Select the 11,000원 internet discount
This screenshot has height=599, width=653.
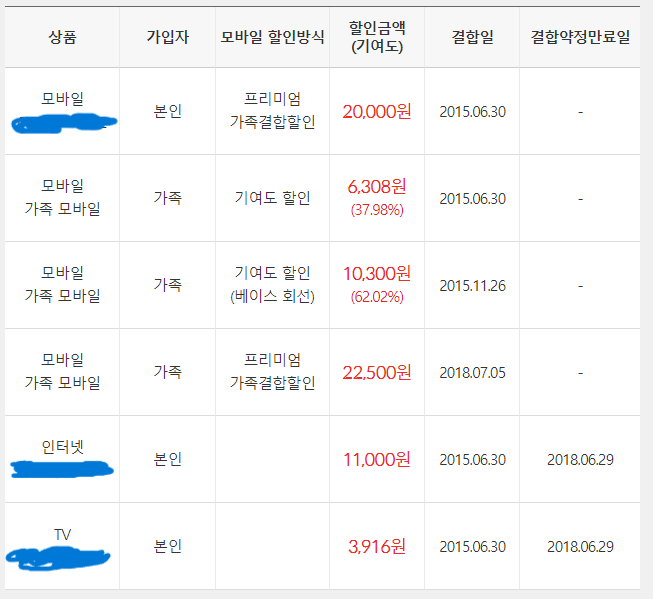click(377, 459)
